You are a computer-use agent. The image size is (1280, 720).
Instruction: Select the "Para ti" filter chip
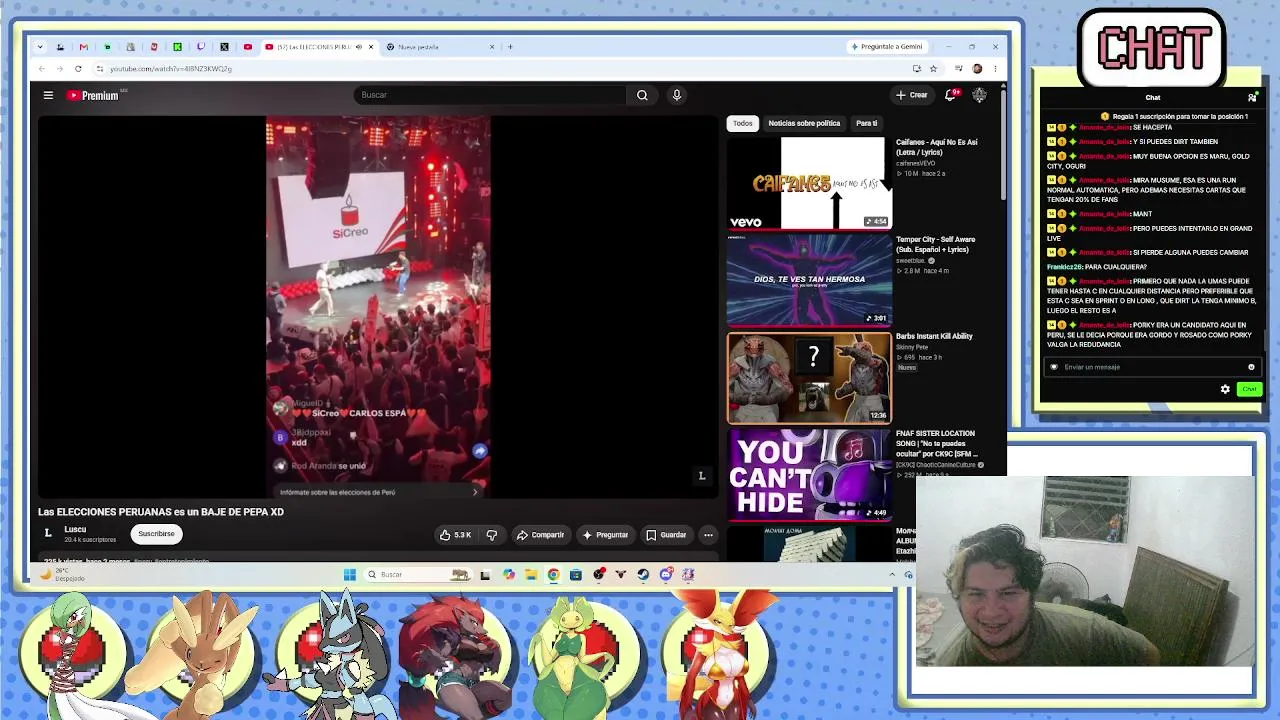[866, 123]
